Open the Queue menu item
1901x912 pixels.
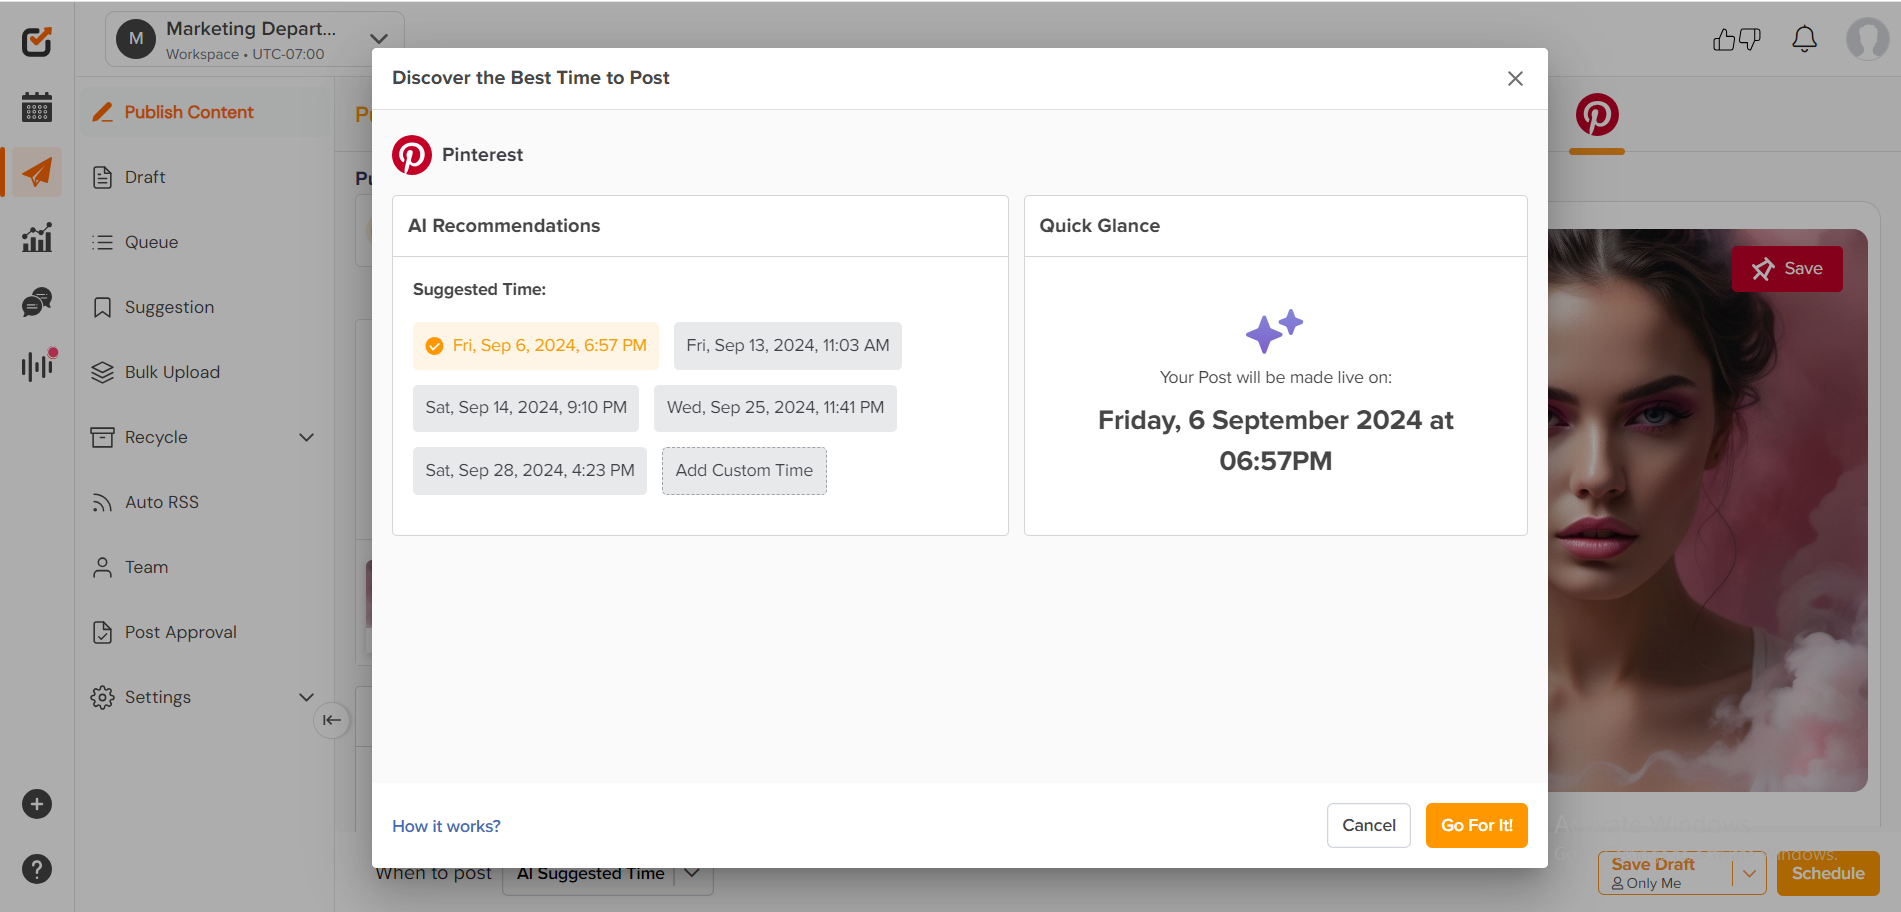151,242
